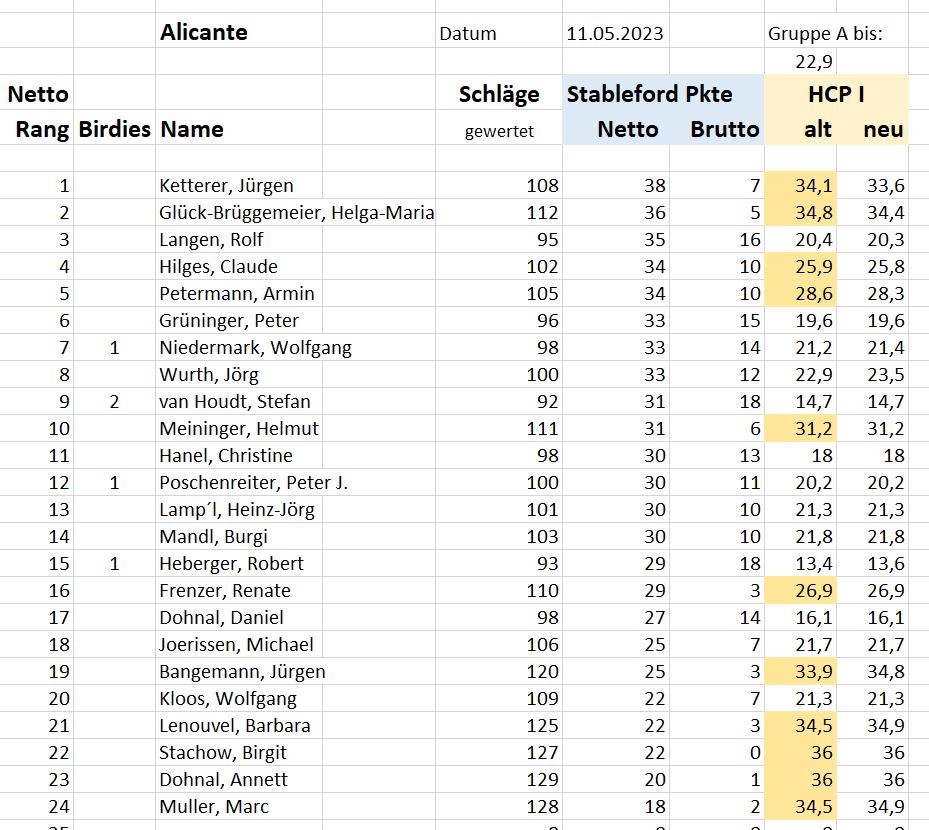Select Glück-Brüggemeier, Helga-Maria name cell
Image resolution: width=929 pixels, height=830 pixels.
[295, 212]
